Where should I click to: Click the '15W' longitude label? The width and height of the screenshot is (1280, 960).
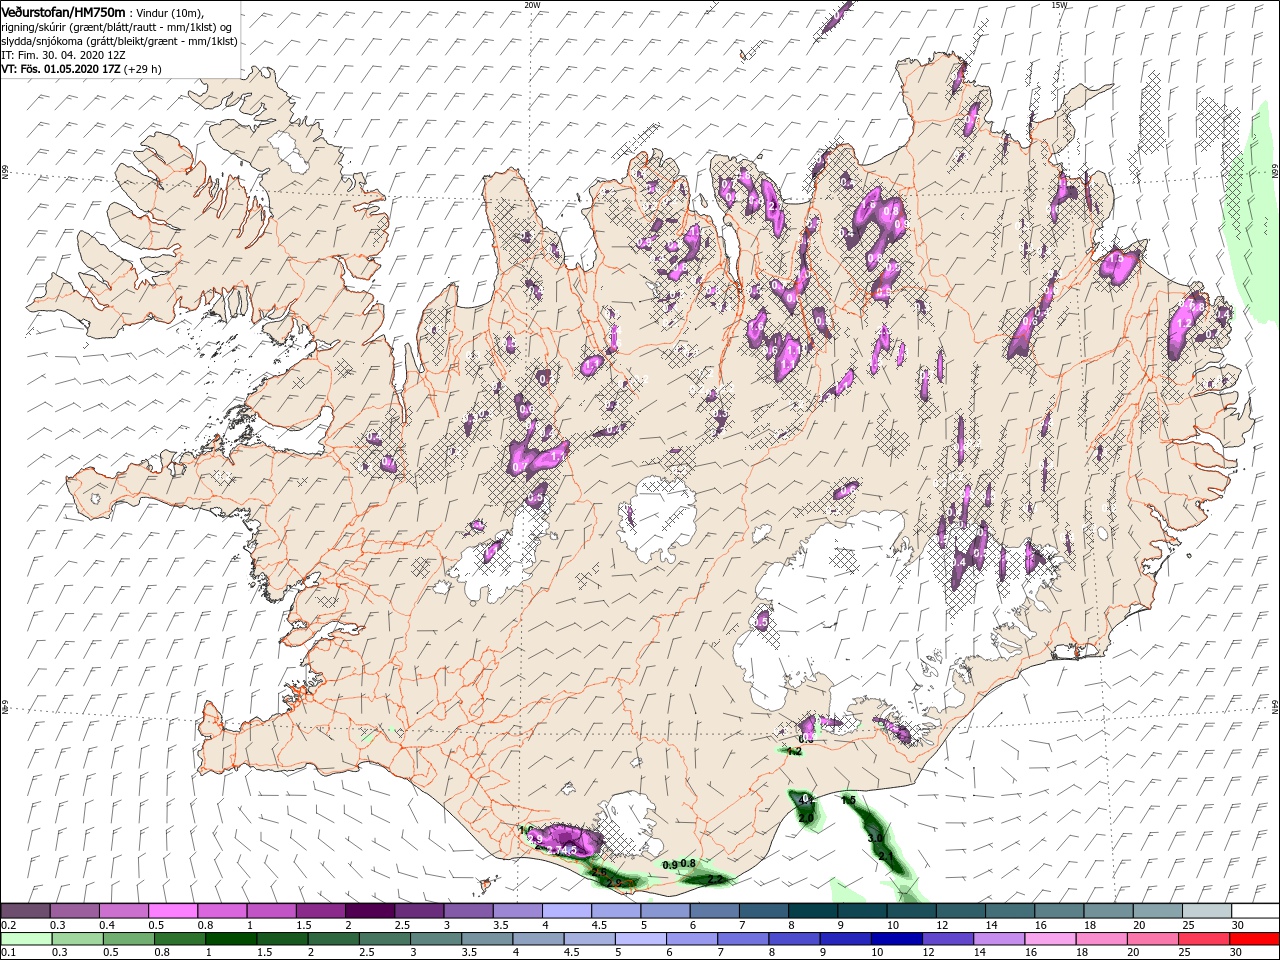[1059, 5]
